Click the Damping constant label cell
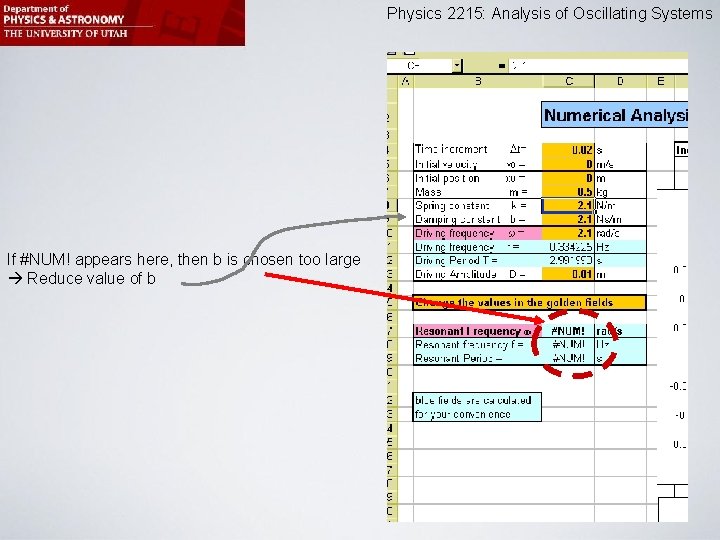 point(478,219)
